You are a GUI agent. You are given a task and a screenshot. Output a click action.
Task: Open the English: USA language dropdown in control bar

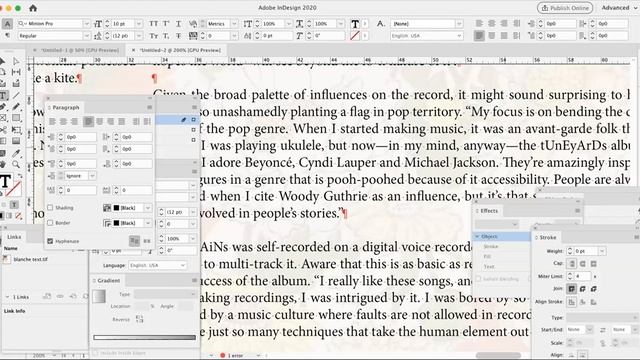pyautogui.click(x=459, y=36)
